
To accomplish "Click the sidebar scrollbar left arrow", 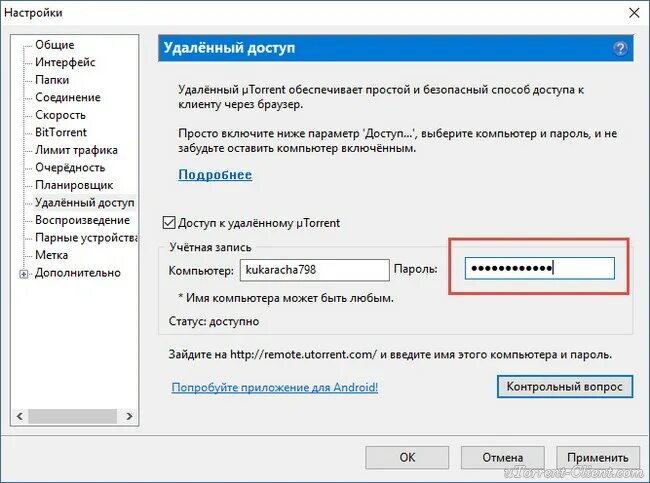I will (19, 416).
